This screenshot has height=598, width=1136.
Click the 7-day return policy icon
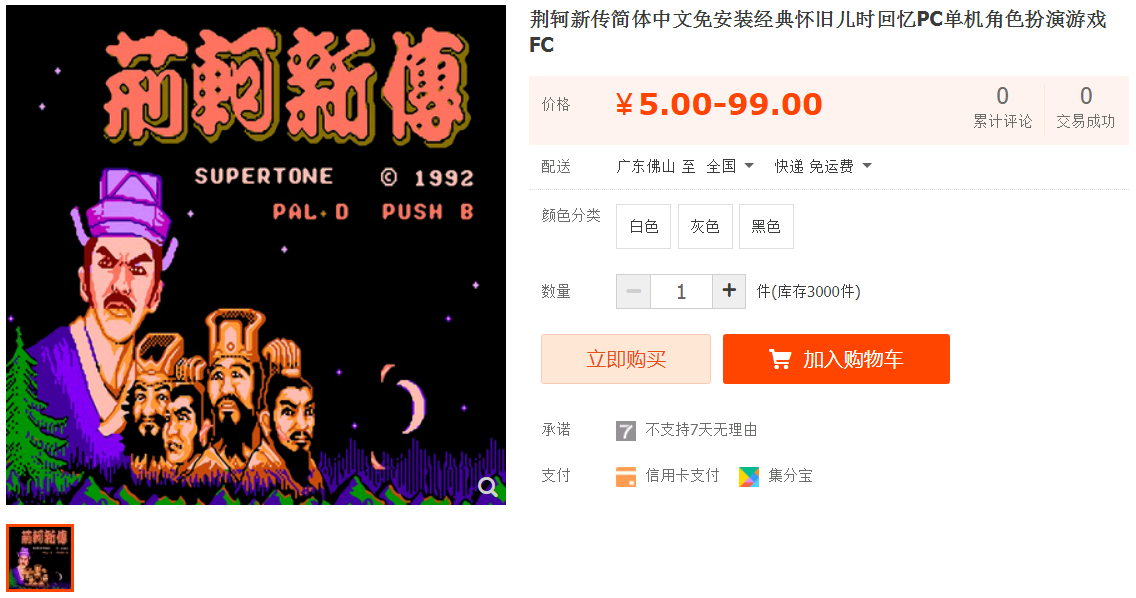click(x=625, y=431)
